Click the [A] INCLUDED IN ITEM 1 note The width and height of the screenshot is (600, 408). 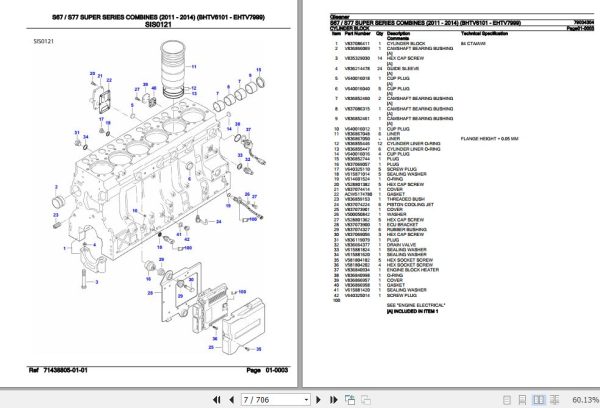point(412,311)
